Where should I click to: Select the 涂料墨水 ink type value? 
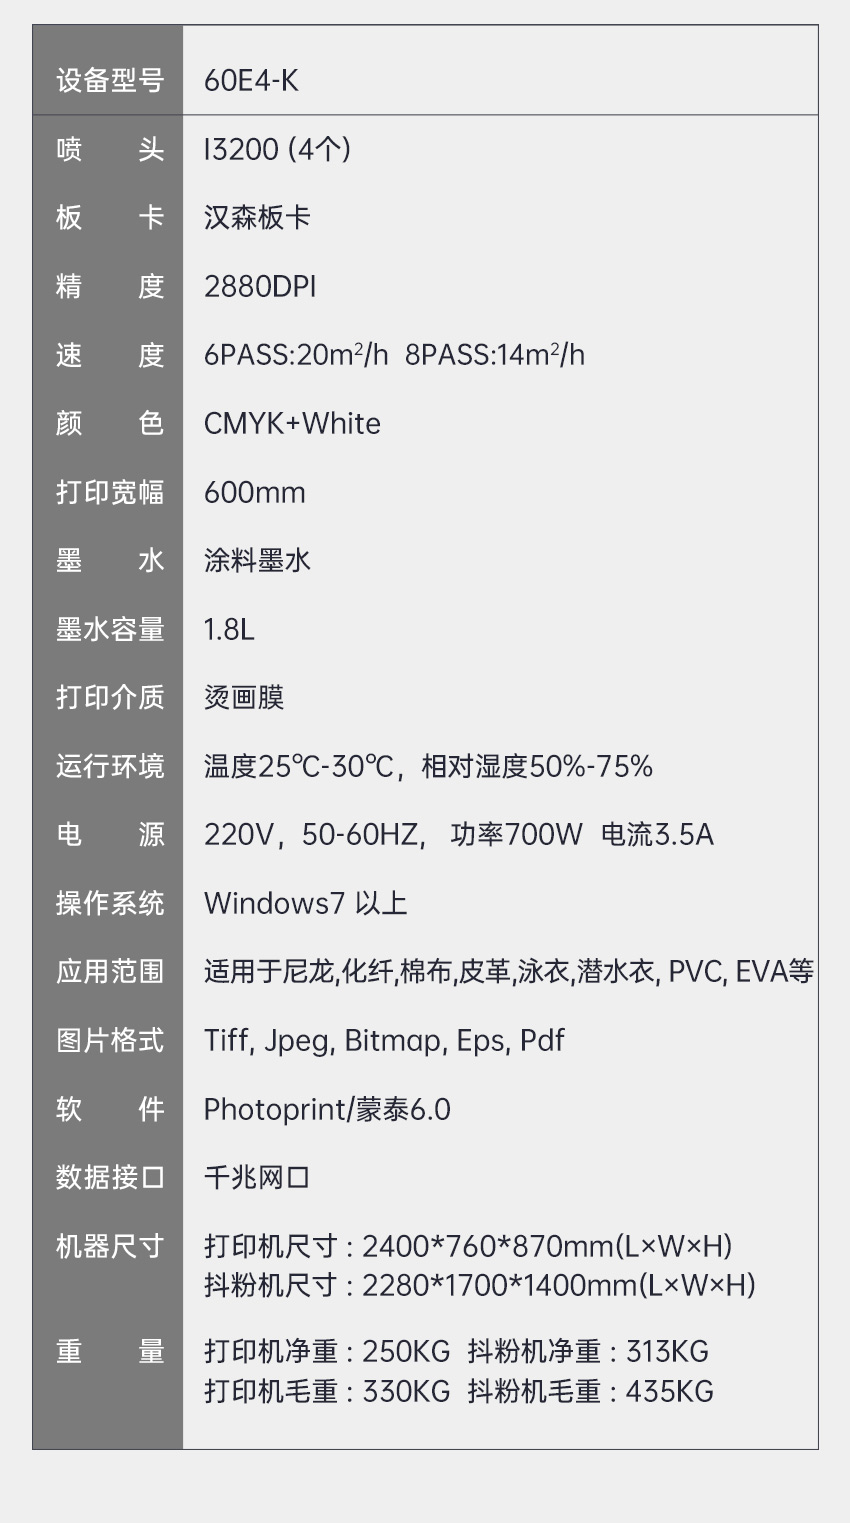257,561
